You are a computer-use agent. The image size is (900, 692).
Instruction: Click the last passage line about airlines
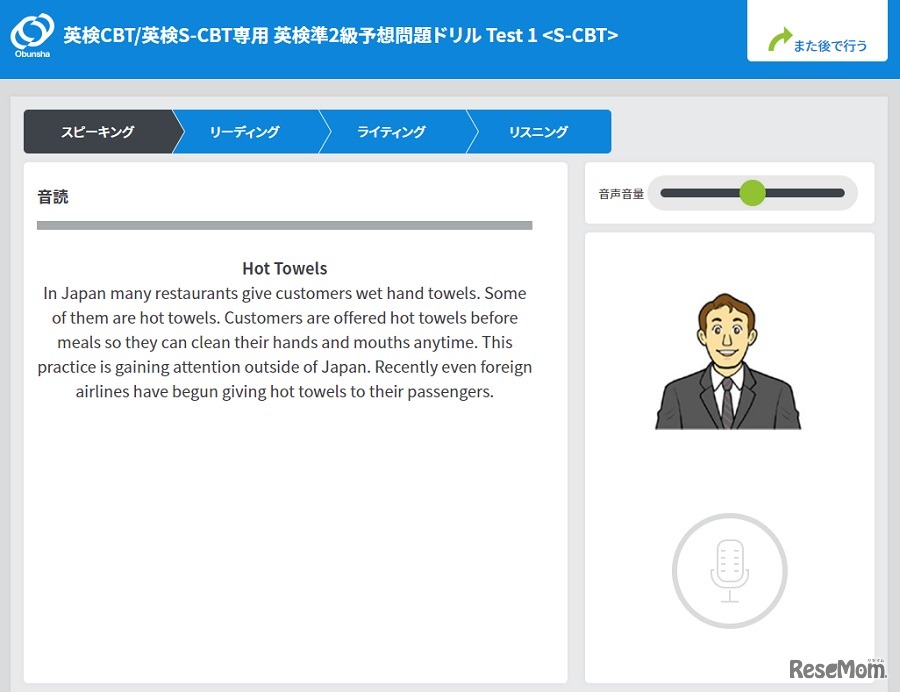(x=284, y=391)
